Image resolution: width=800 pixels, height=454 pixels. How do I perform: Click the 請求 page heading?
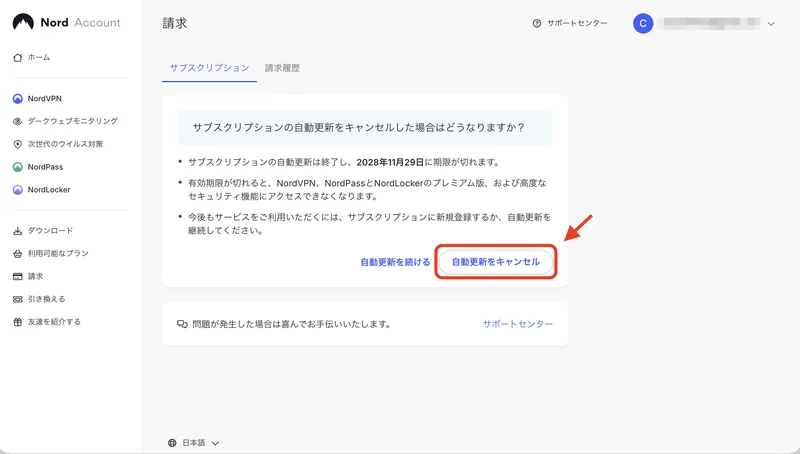(x=175, y=23)
